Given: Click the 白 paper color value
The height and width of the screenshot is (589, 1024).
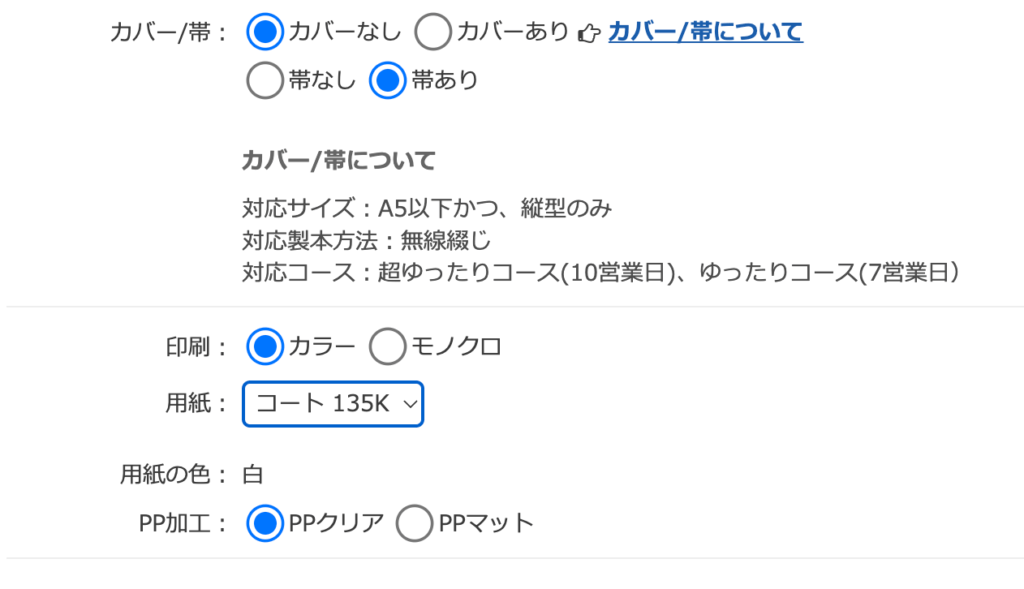Looking at the screenshot, I should pos(253,474).
